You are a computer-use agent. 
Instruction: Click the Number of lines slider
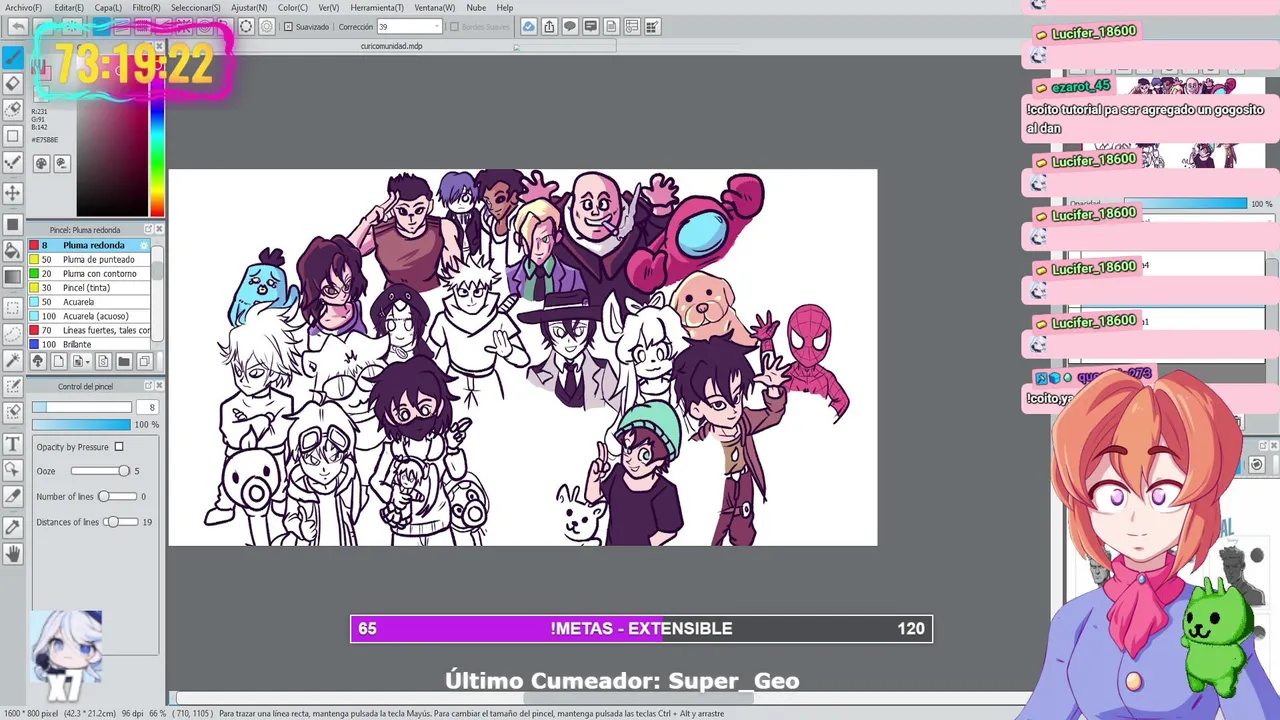click(117, 497)
